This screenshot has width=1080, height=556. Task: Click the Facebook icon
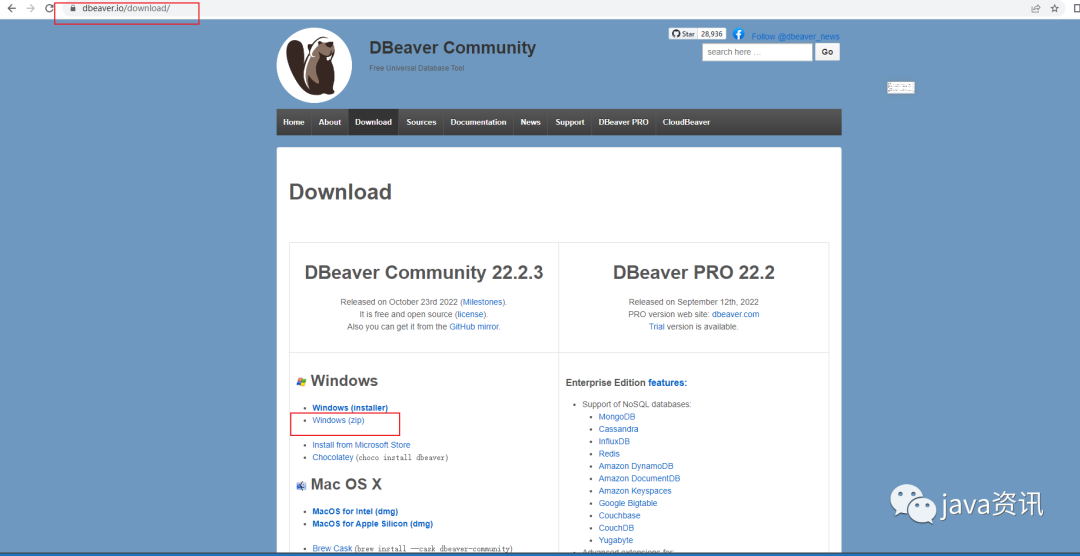tap(738, 34)
